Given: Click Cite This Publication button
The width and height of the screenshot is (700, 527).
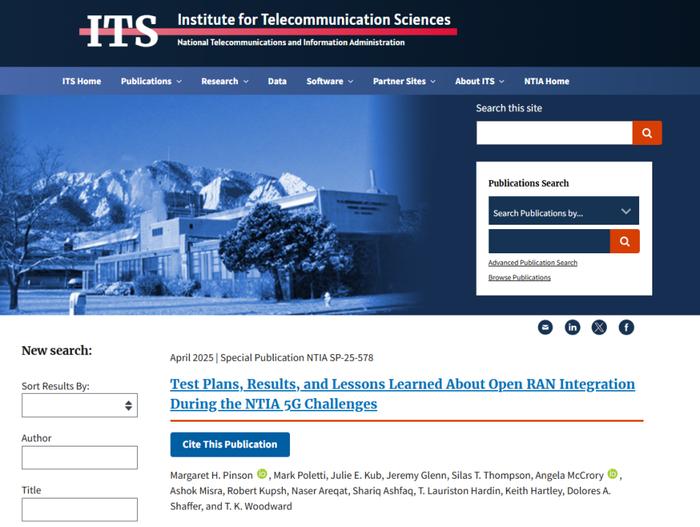Looking at the screenshot, I should point(230,444).
